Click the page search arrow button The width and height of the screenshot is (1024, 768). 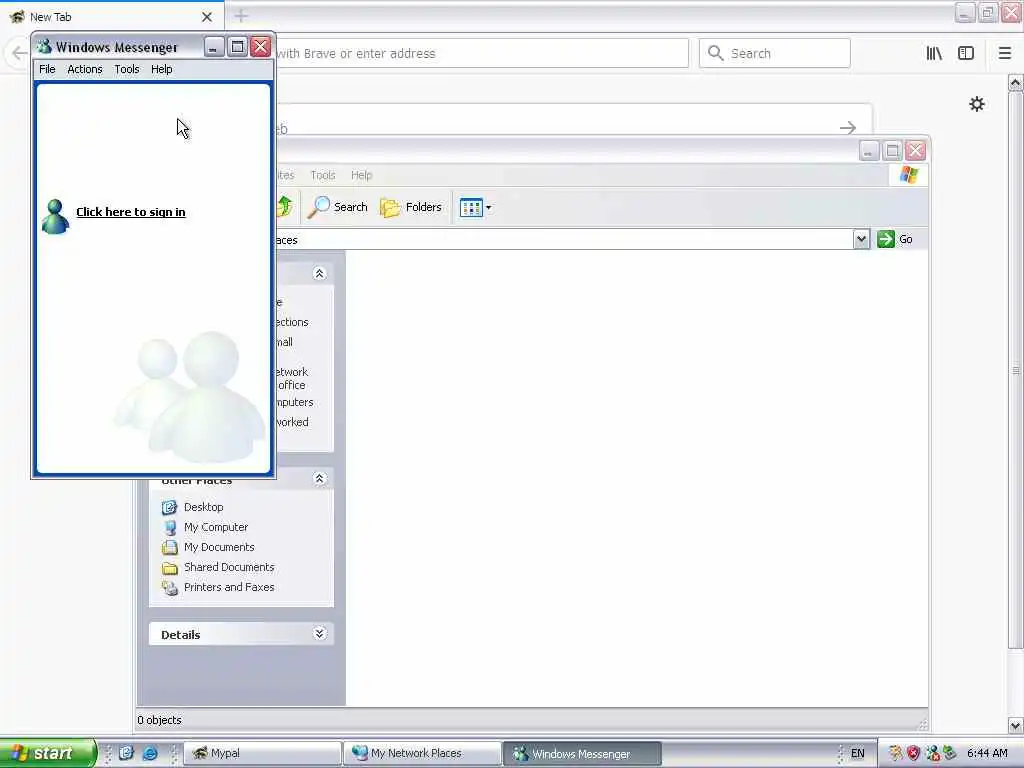pos(848,127)
